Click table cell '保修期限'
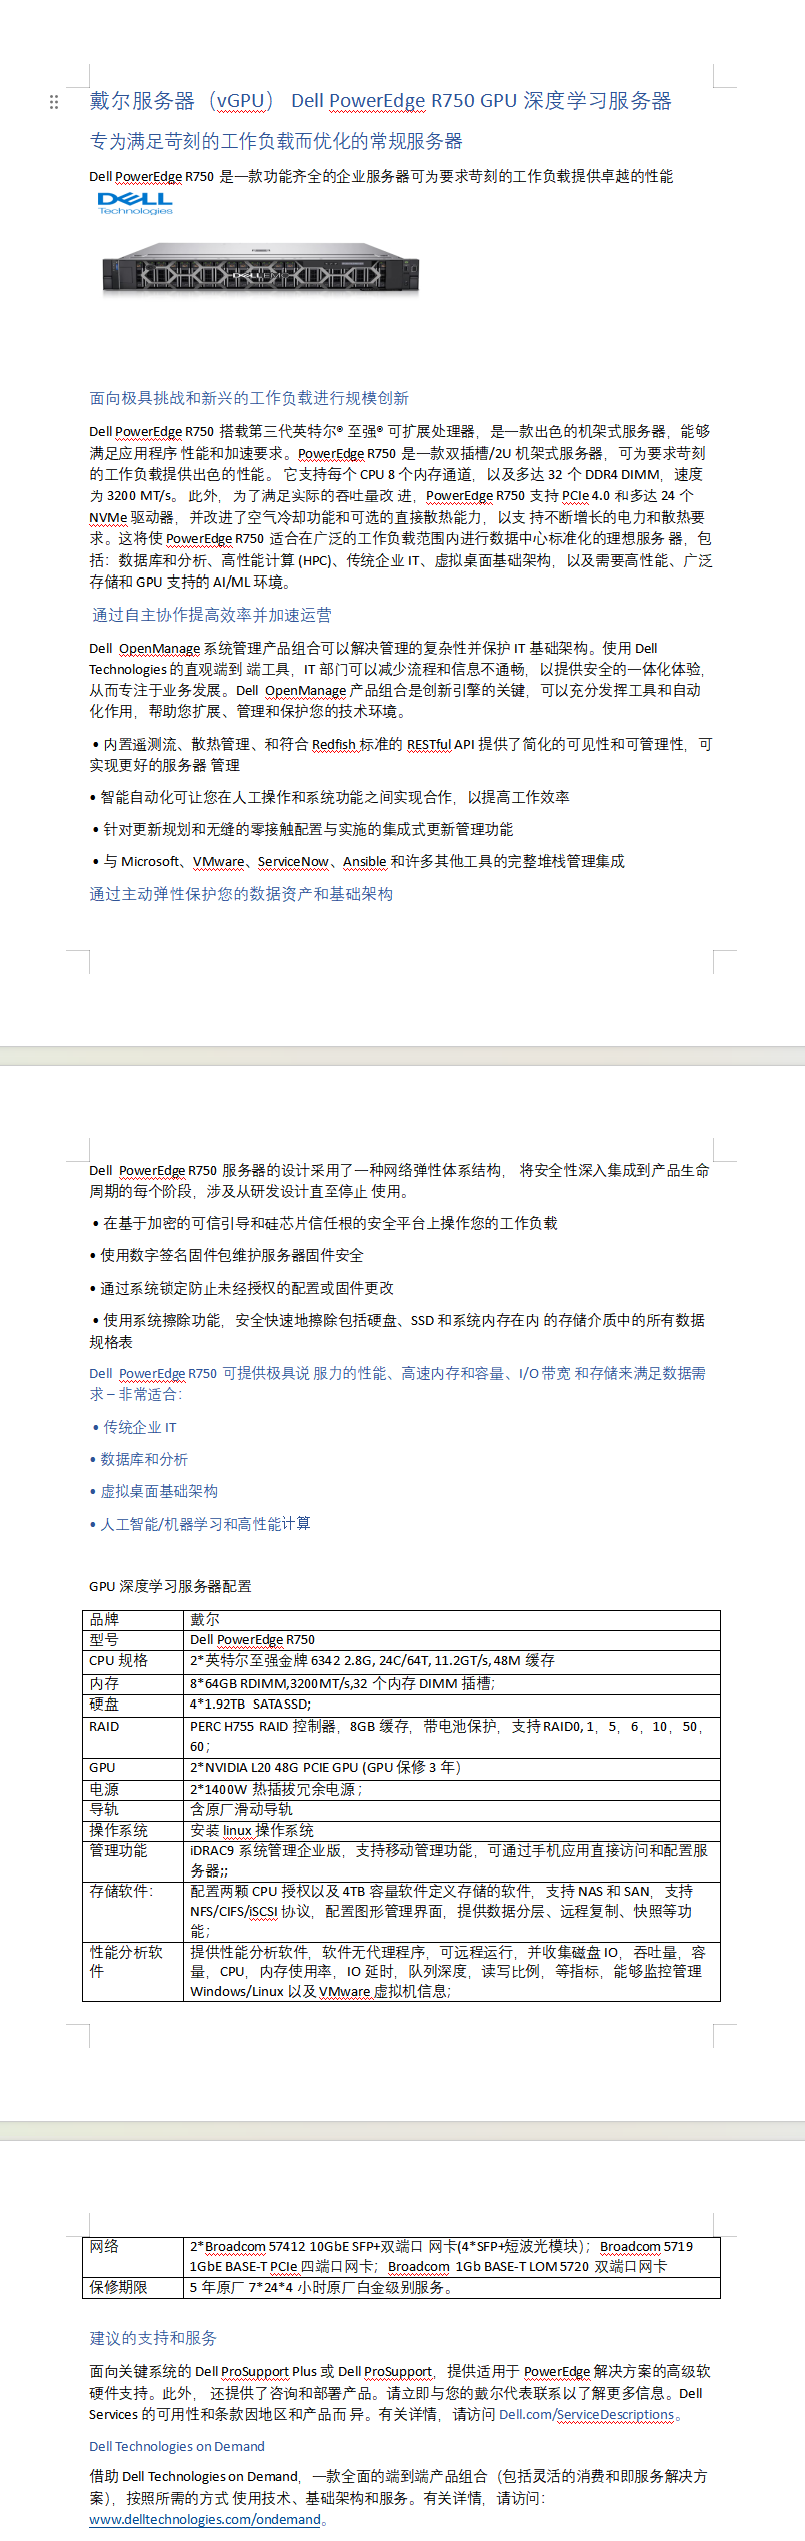805x2541 pixels. click(133, 2288)
